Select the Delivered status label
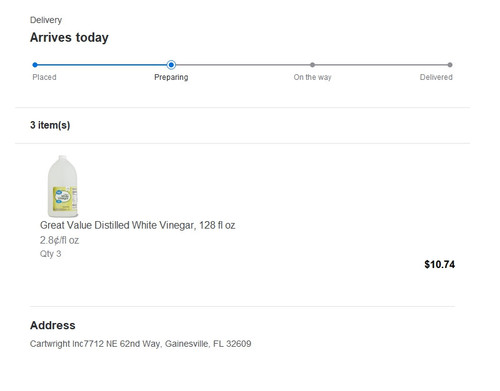The height and width of the screenshot is (391, 500). 436,77
